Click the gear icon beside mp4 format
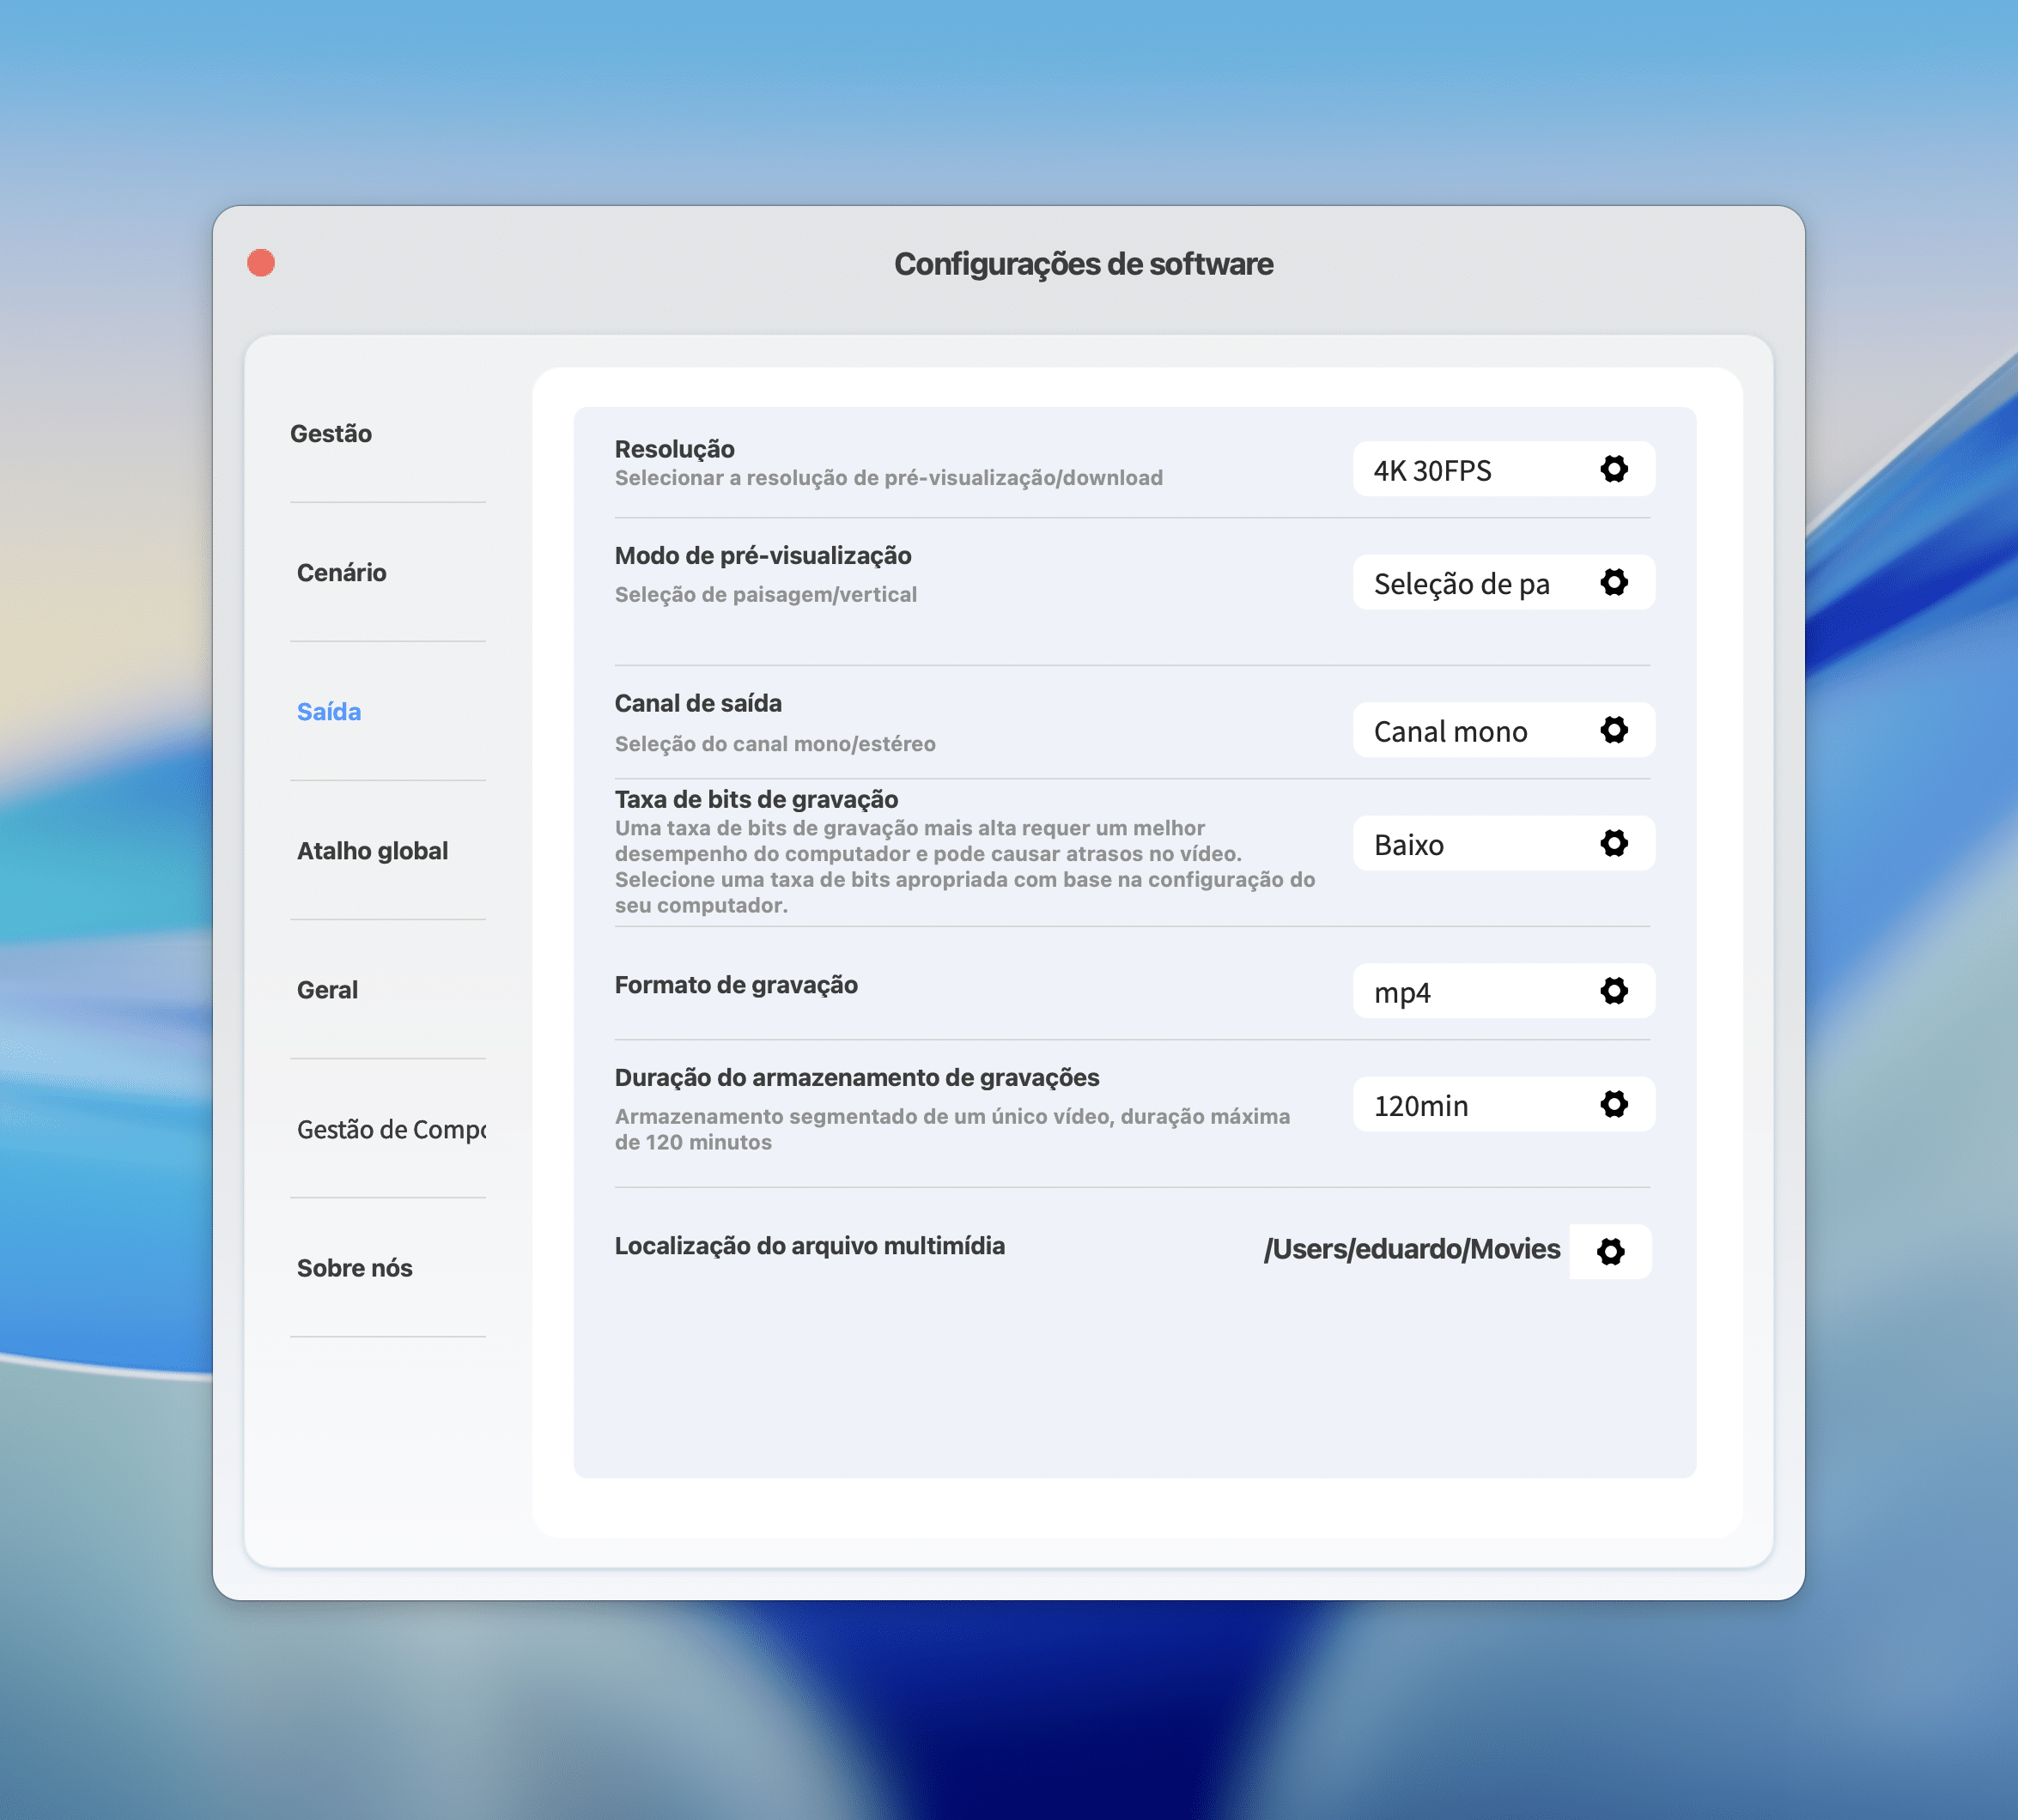This screenshot has height=1820, width=2018. [x=1613, y=991]
